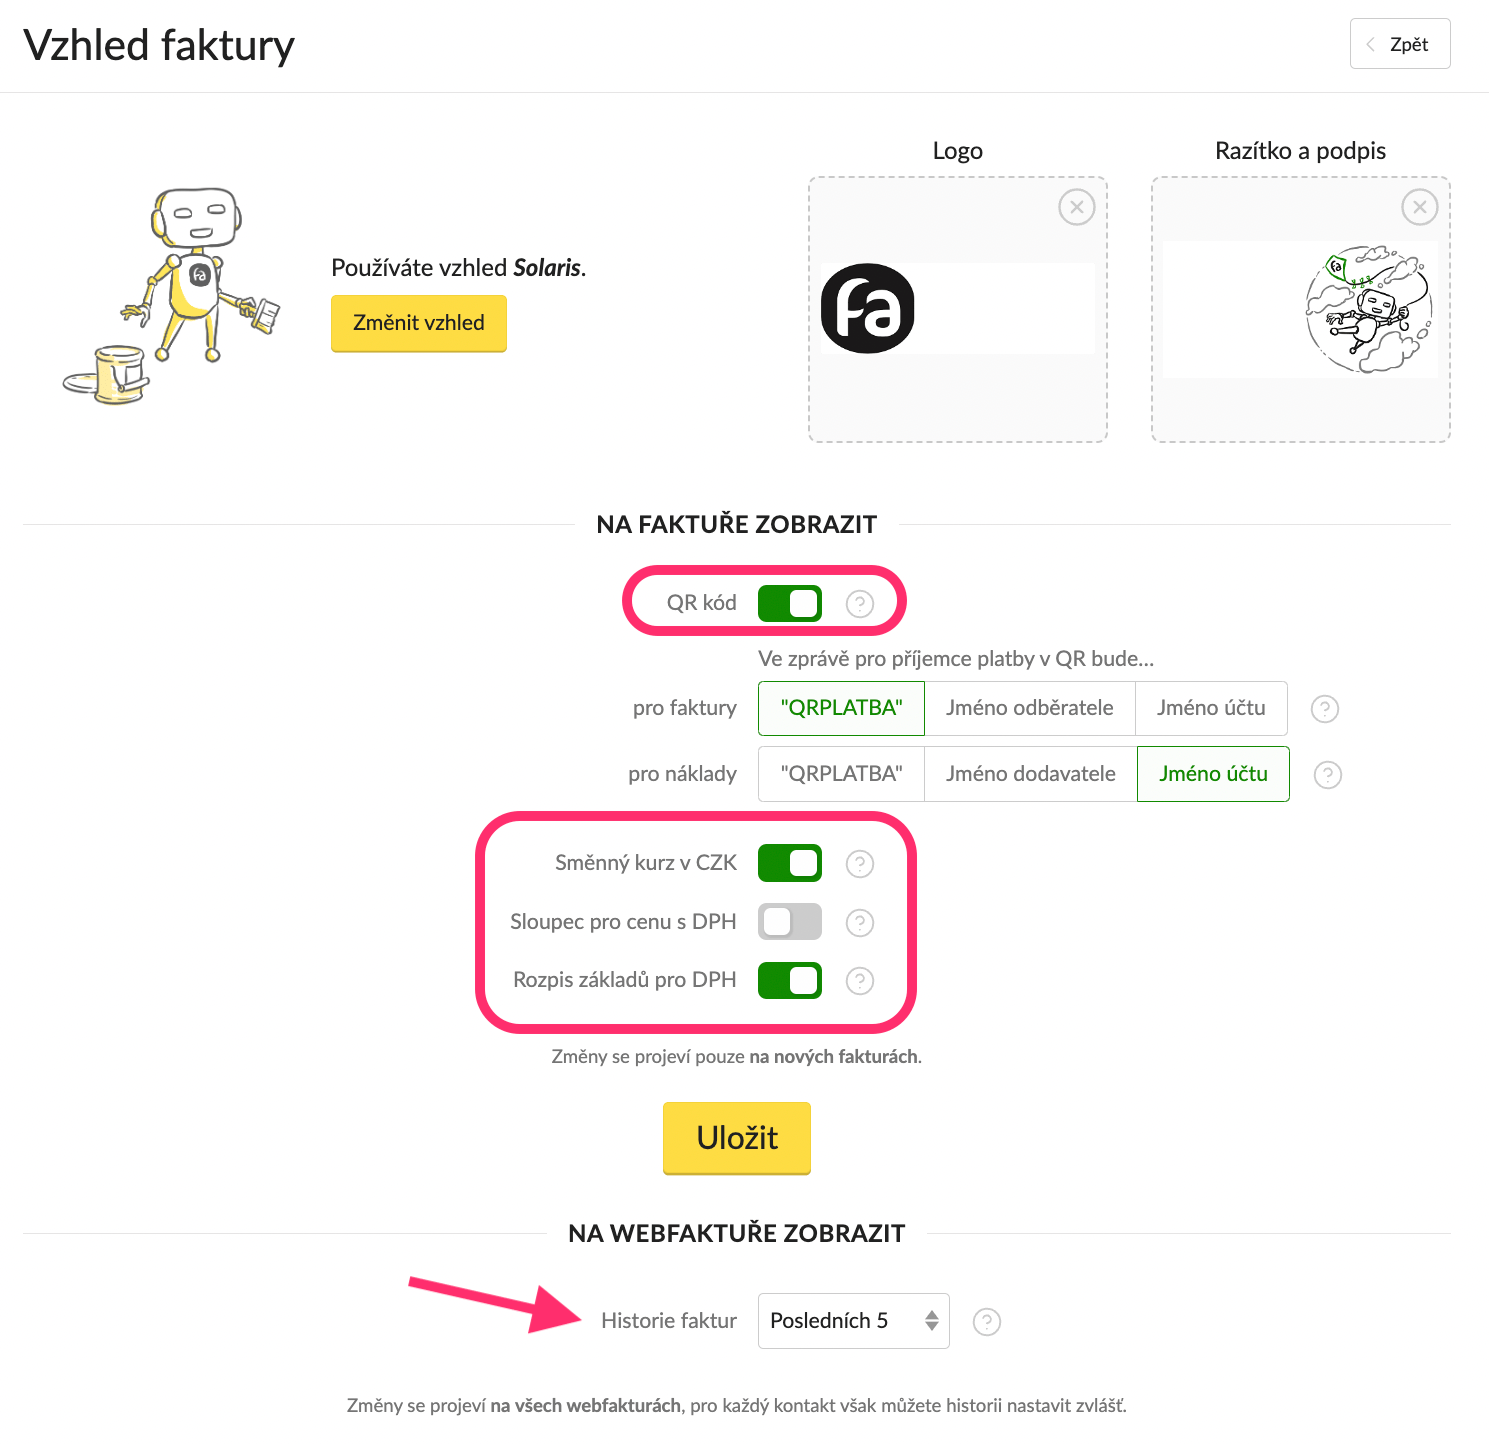1489x1444 pixels.
Task: Remove the uploaded logo image
Action: pos(1076,207)
